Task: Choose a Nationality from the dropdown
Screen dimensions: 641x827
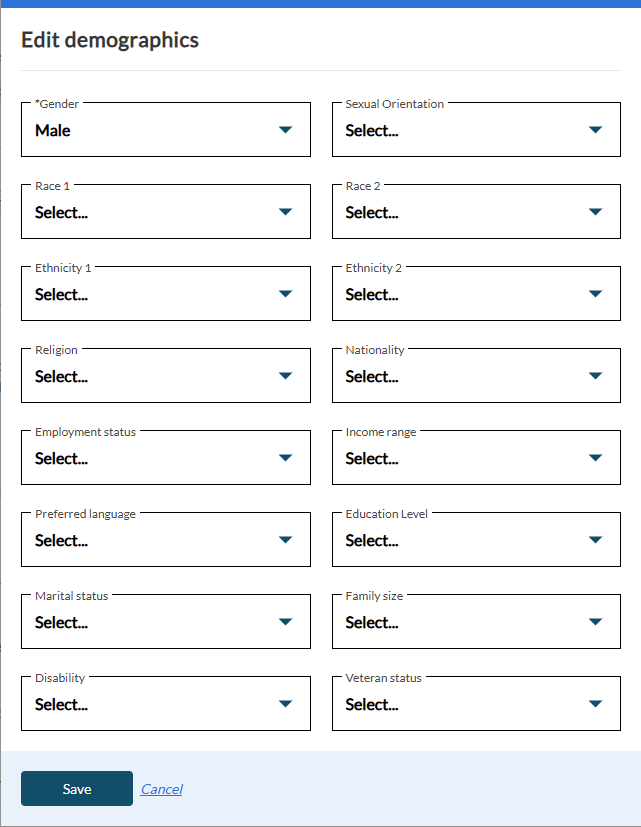Action: coord(476,376)
